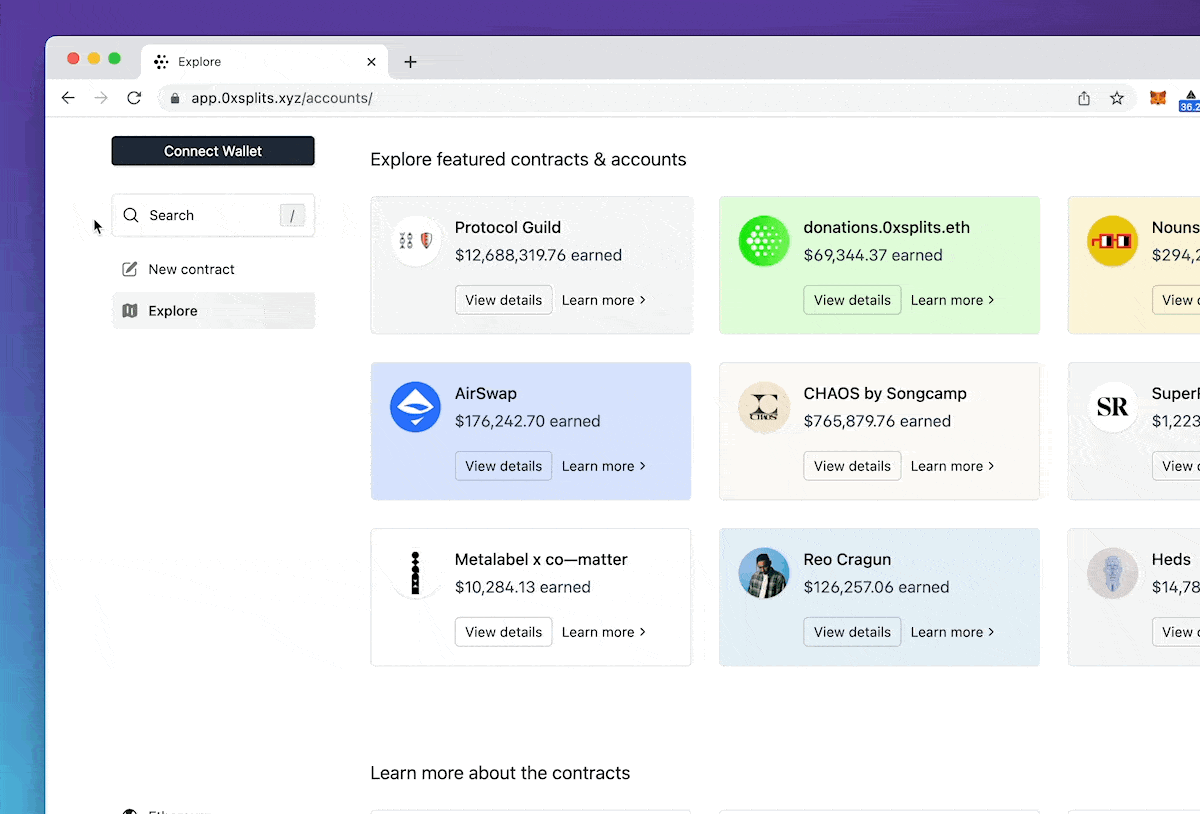
Task: Click the share icon in the address bar
Action: coord(1084,98)
